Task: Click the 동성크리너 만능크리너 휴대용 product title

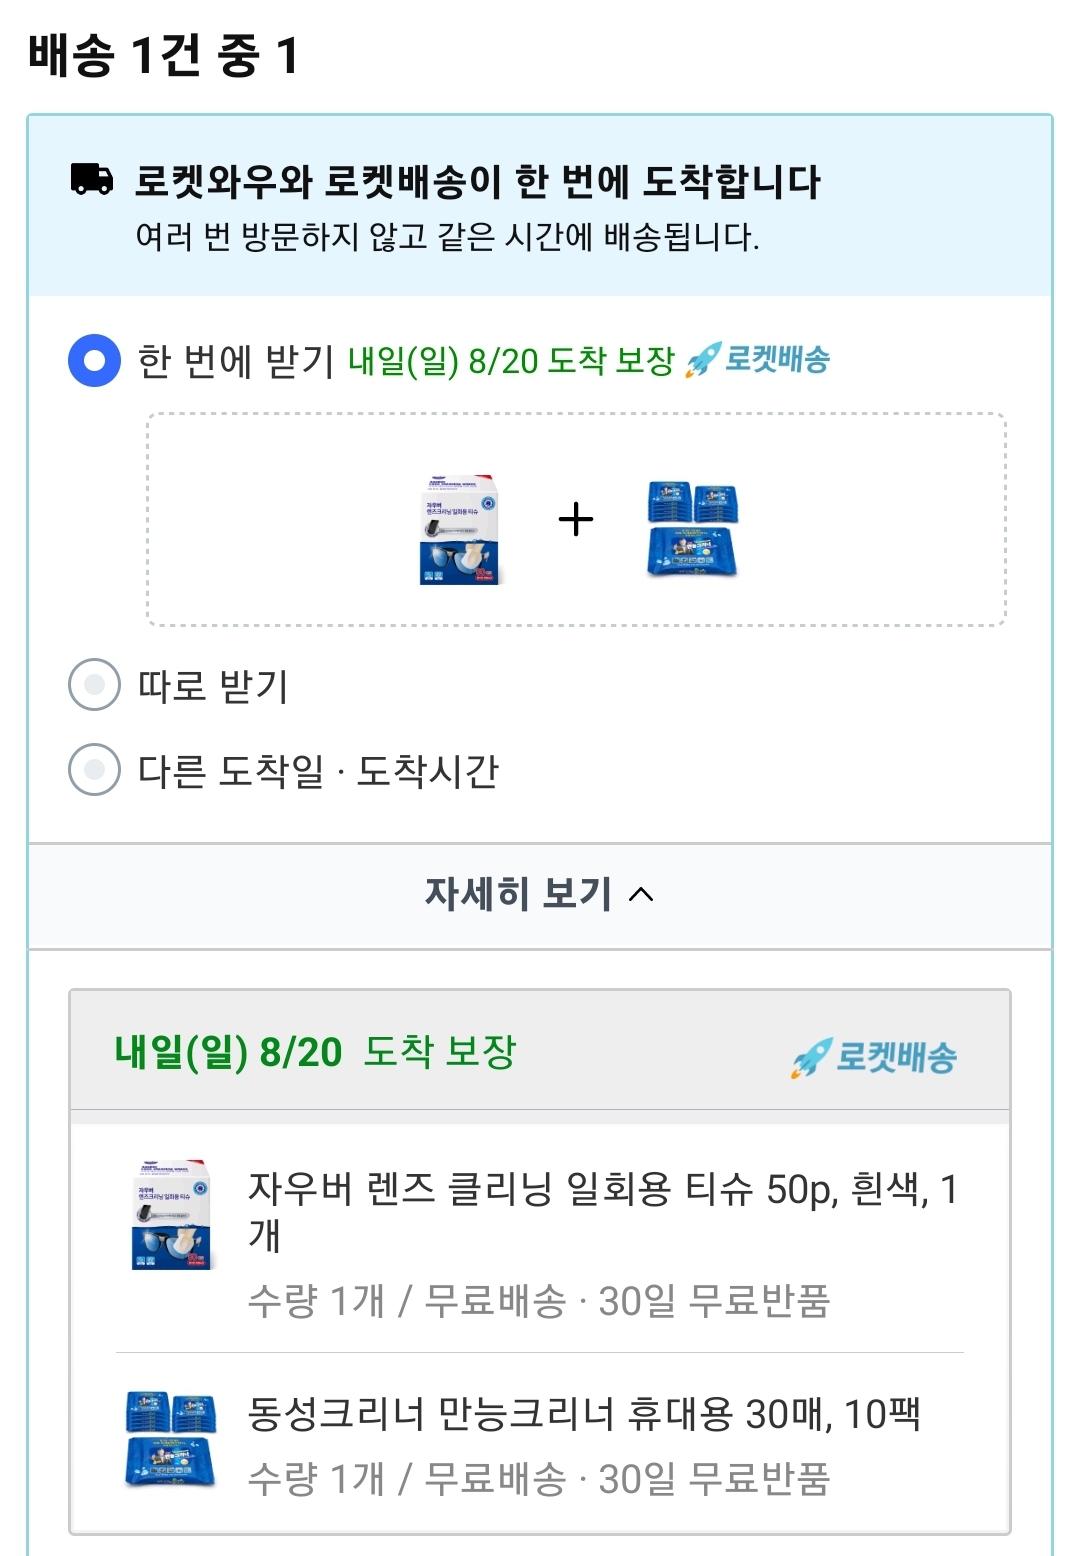Action: (583, 1414)
